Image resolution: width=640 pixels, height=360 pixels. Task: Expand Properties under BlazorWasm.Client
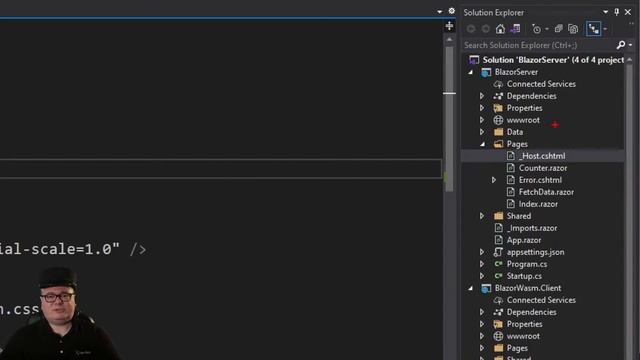(482, 324)
